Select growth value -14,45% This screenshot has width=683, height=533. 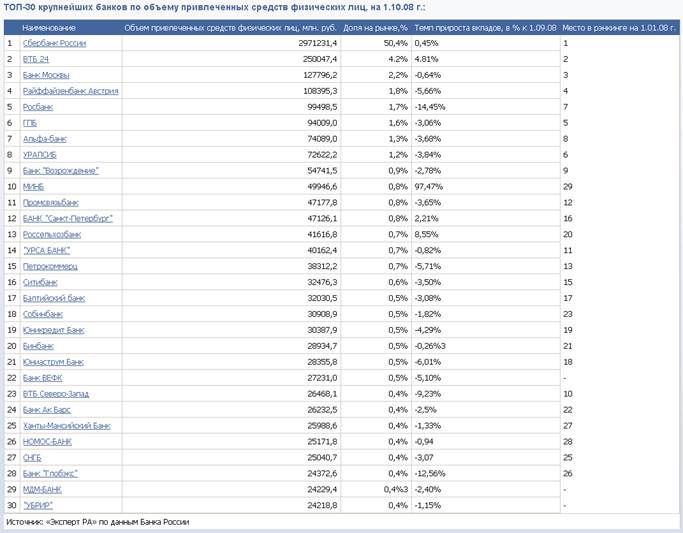click(x=430, y=107)
